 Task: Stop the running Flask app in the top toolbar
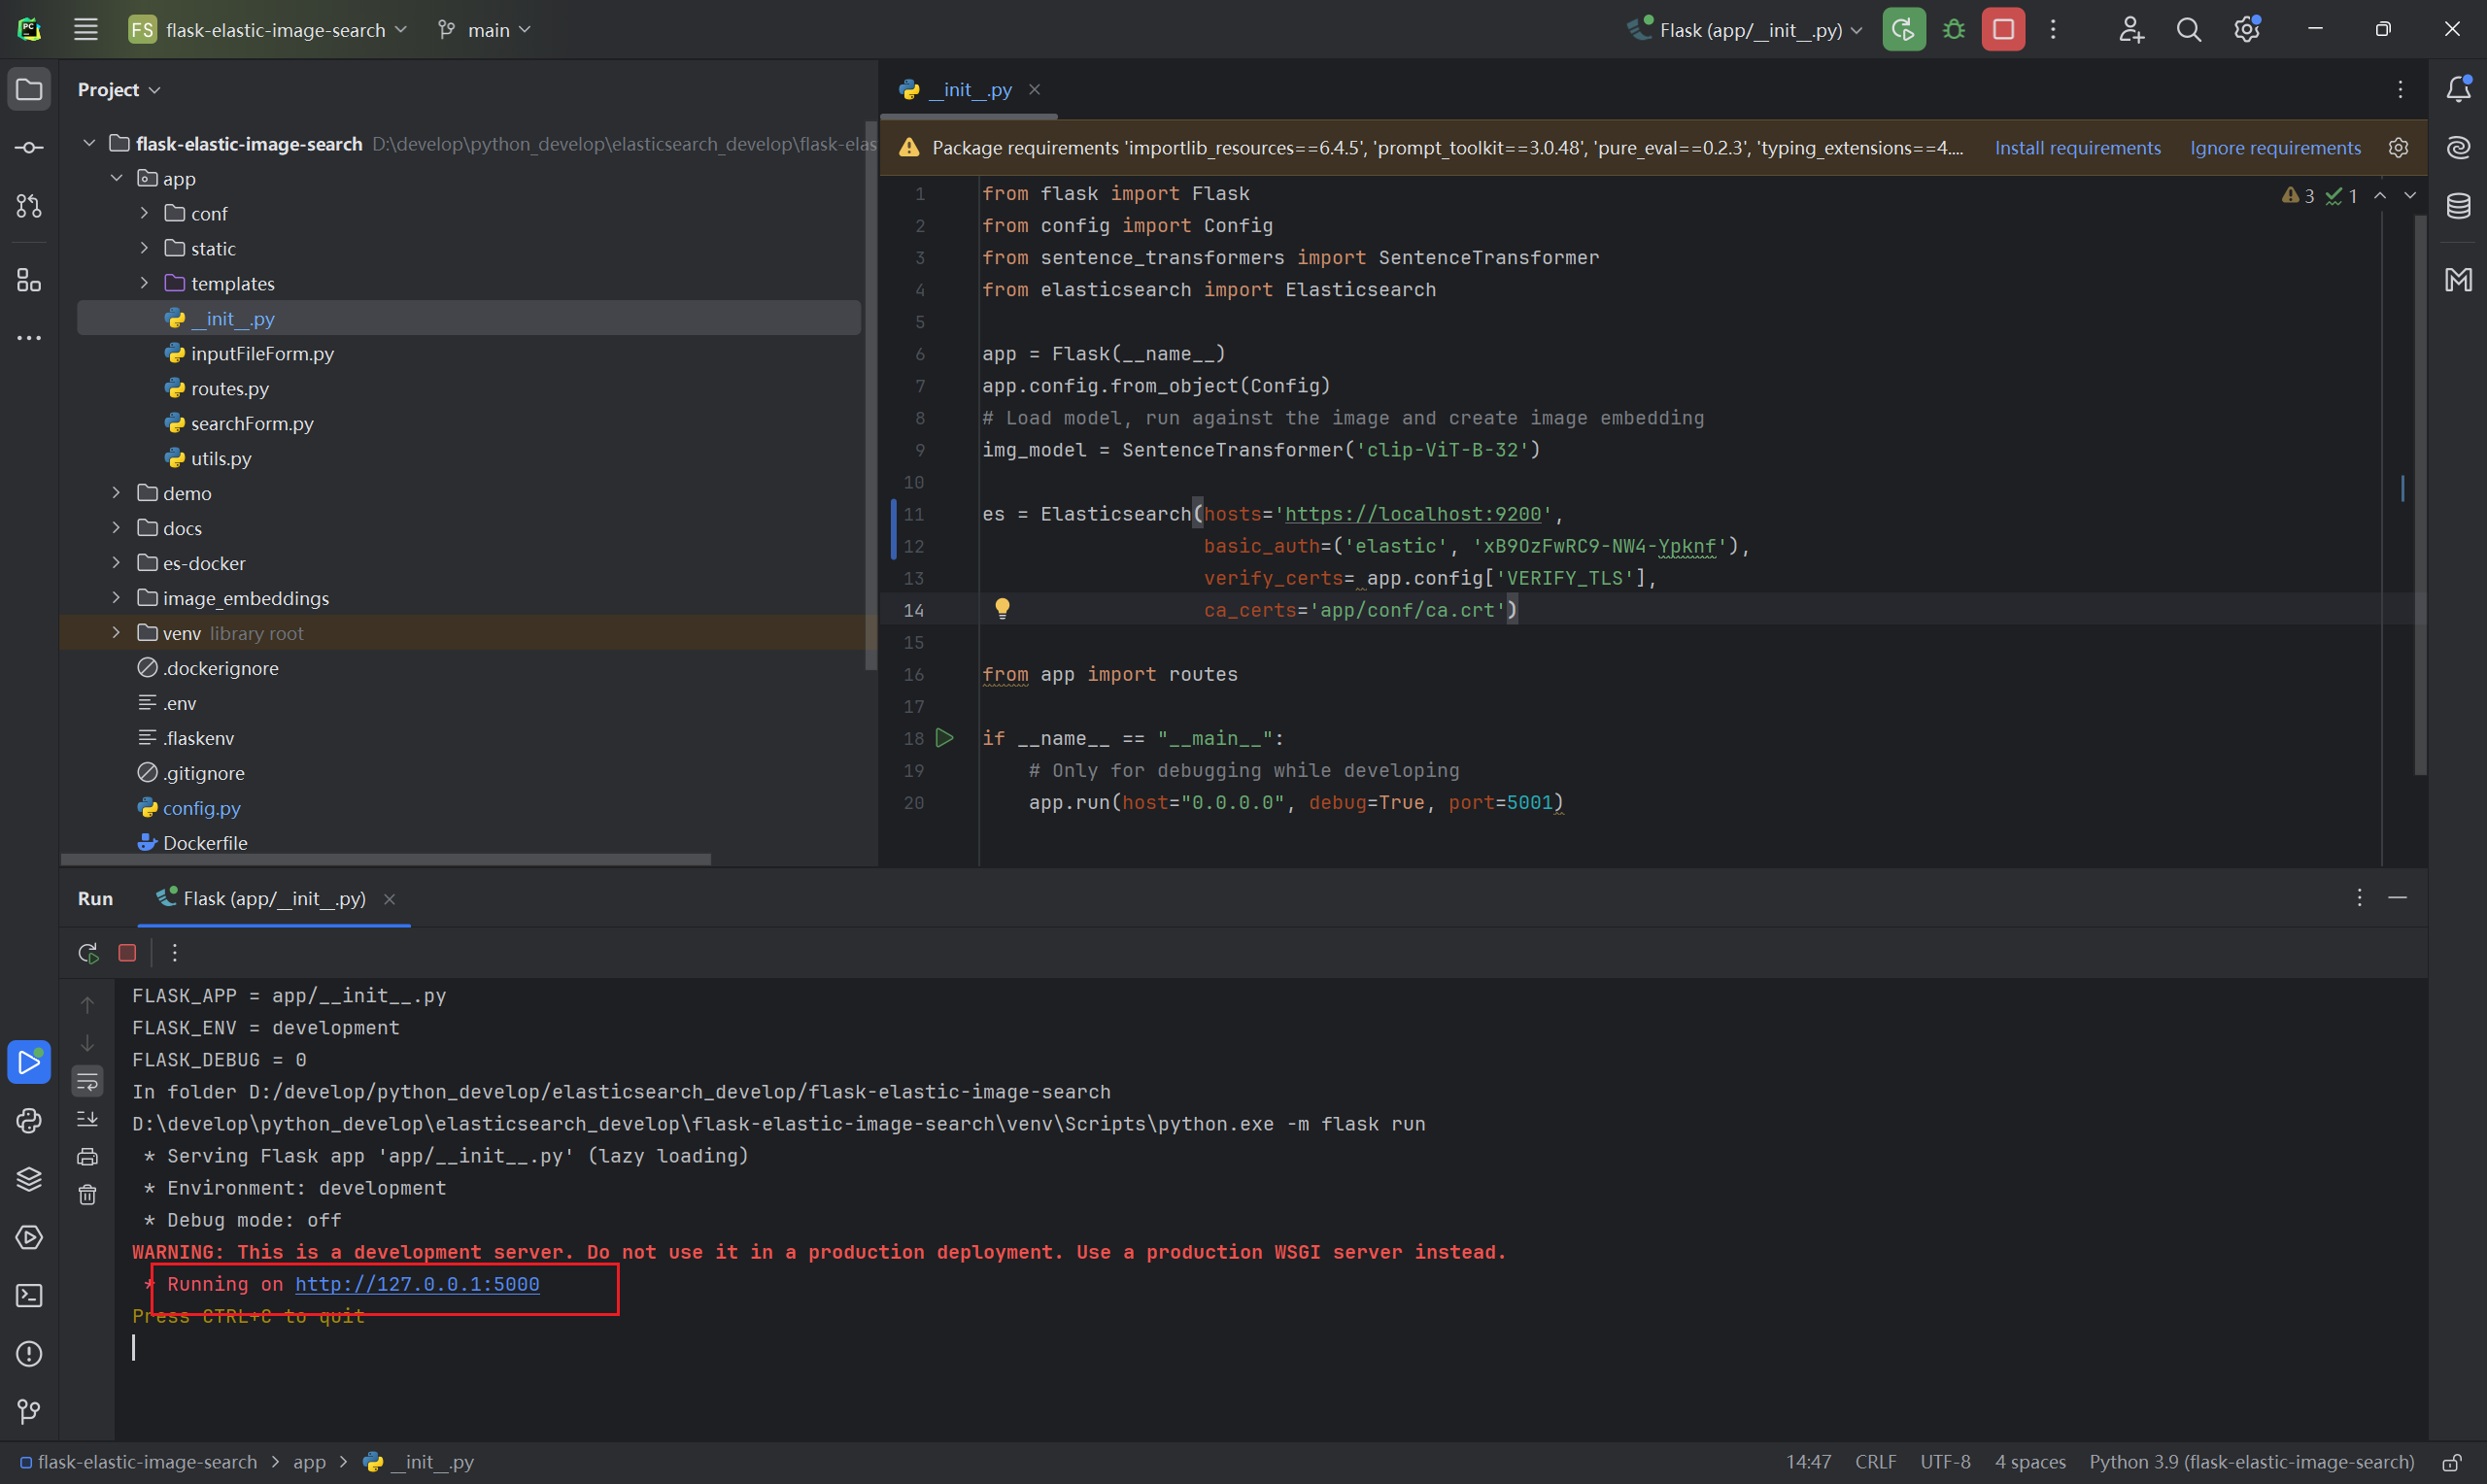click(2003, 30)
